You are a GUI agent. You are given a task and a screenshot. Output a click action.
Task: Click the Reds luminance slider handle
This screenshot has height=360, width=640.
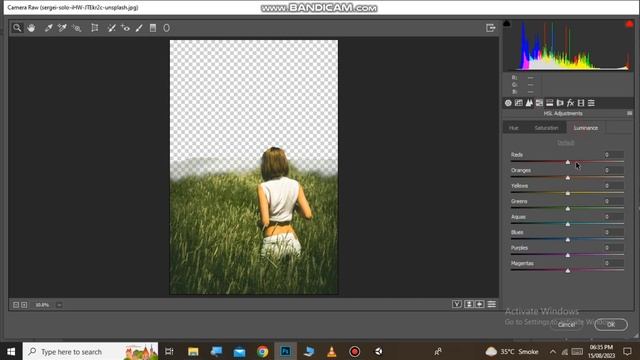568,162
